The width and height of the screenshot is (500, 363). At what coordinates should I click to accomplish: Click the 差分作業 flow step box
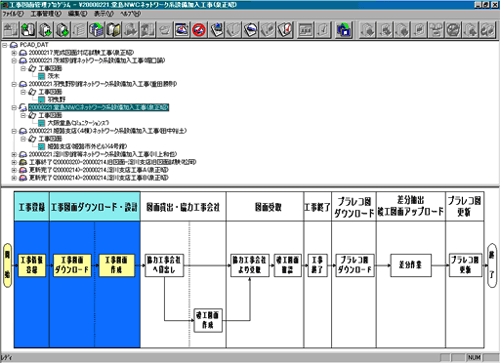(x=411, y=265)
